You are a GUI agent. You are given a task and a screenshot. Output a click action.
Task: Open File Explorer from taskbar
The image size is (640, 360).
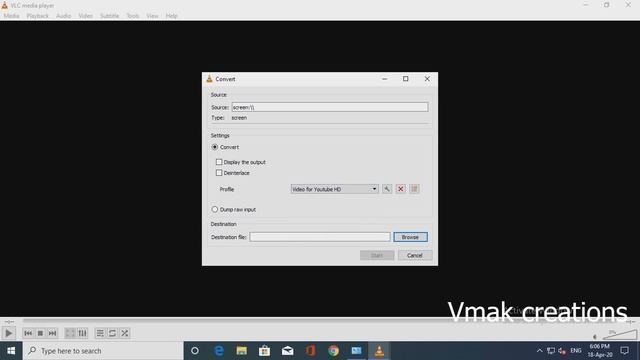(x=242, y=351)
